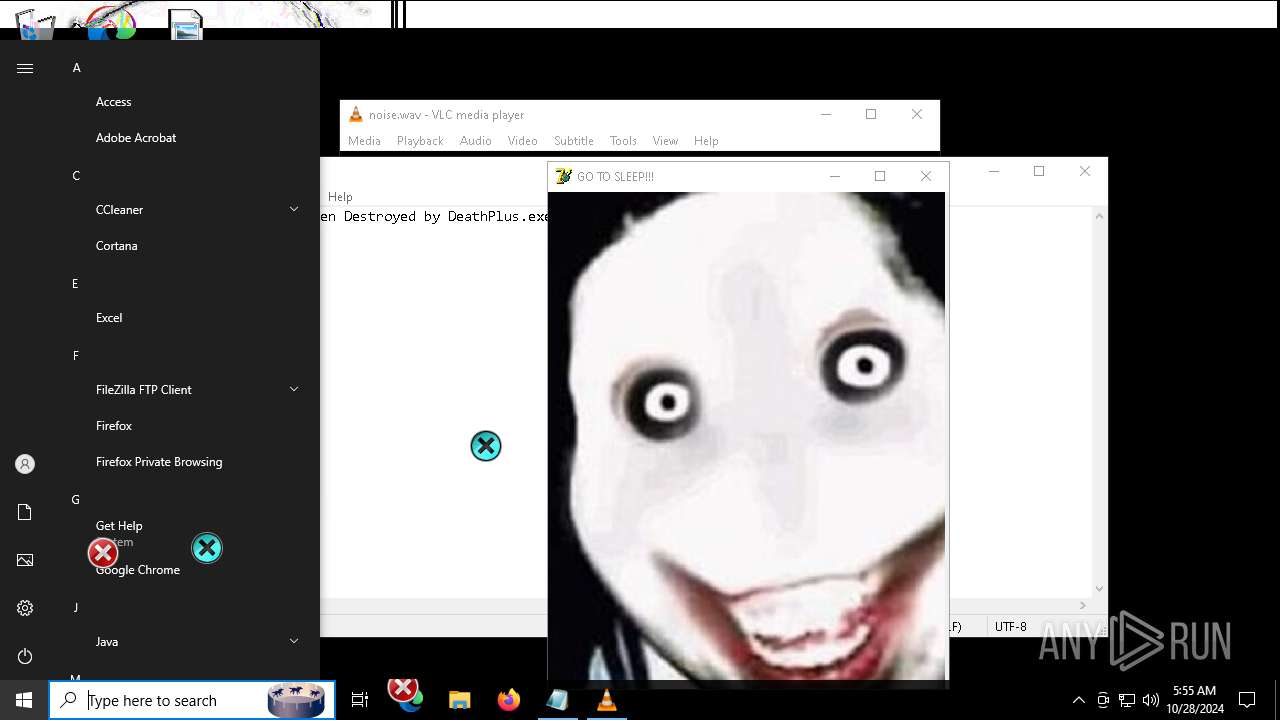Click the VLC cone icon in title bar
Screen dimensions: 1280x720
(x=355, y=114)
